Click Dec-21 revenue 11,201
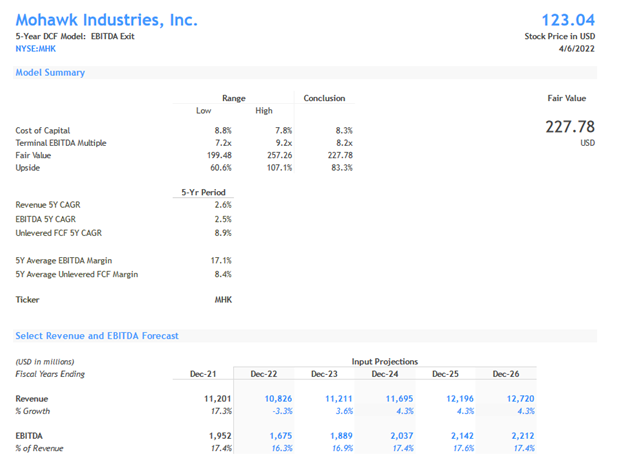 tap(218, 399)
